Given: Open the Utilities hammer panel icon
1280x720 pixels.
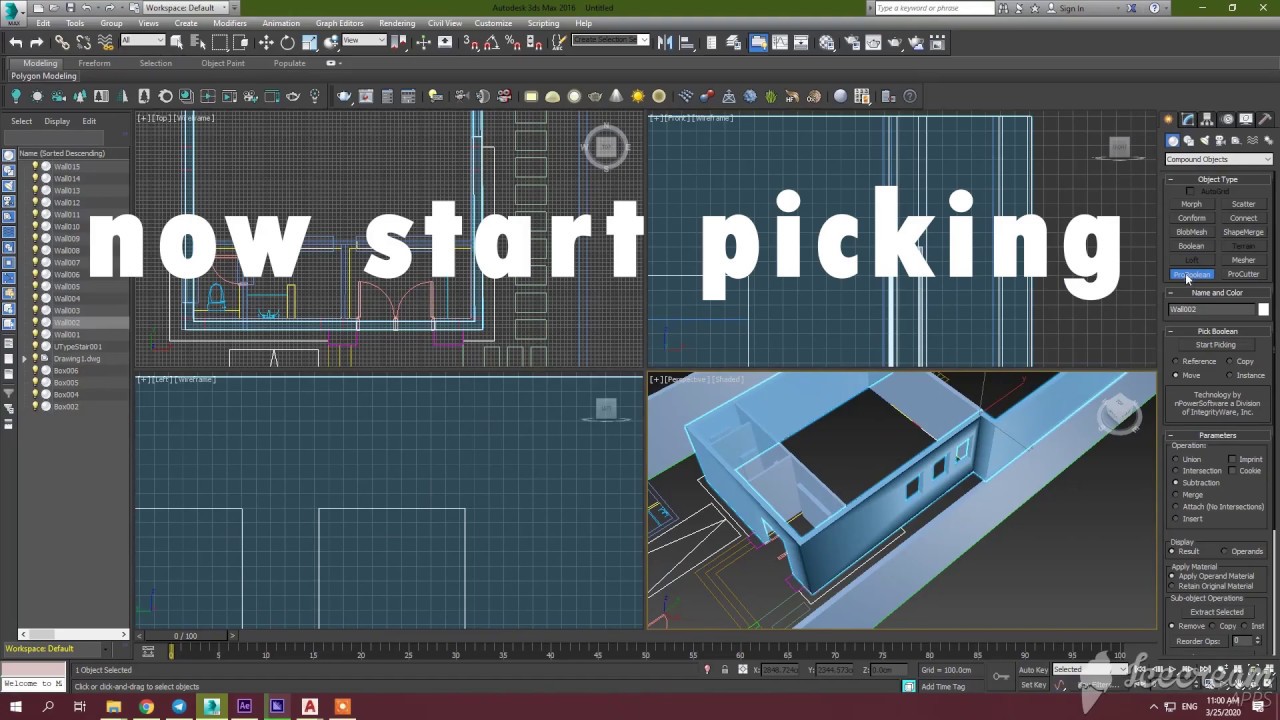Looking at the screenshot, I should tap(1265, 119).
